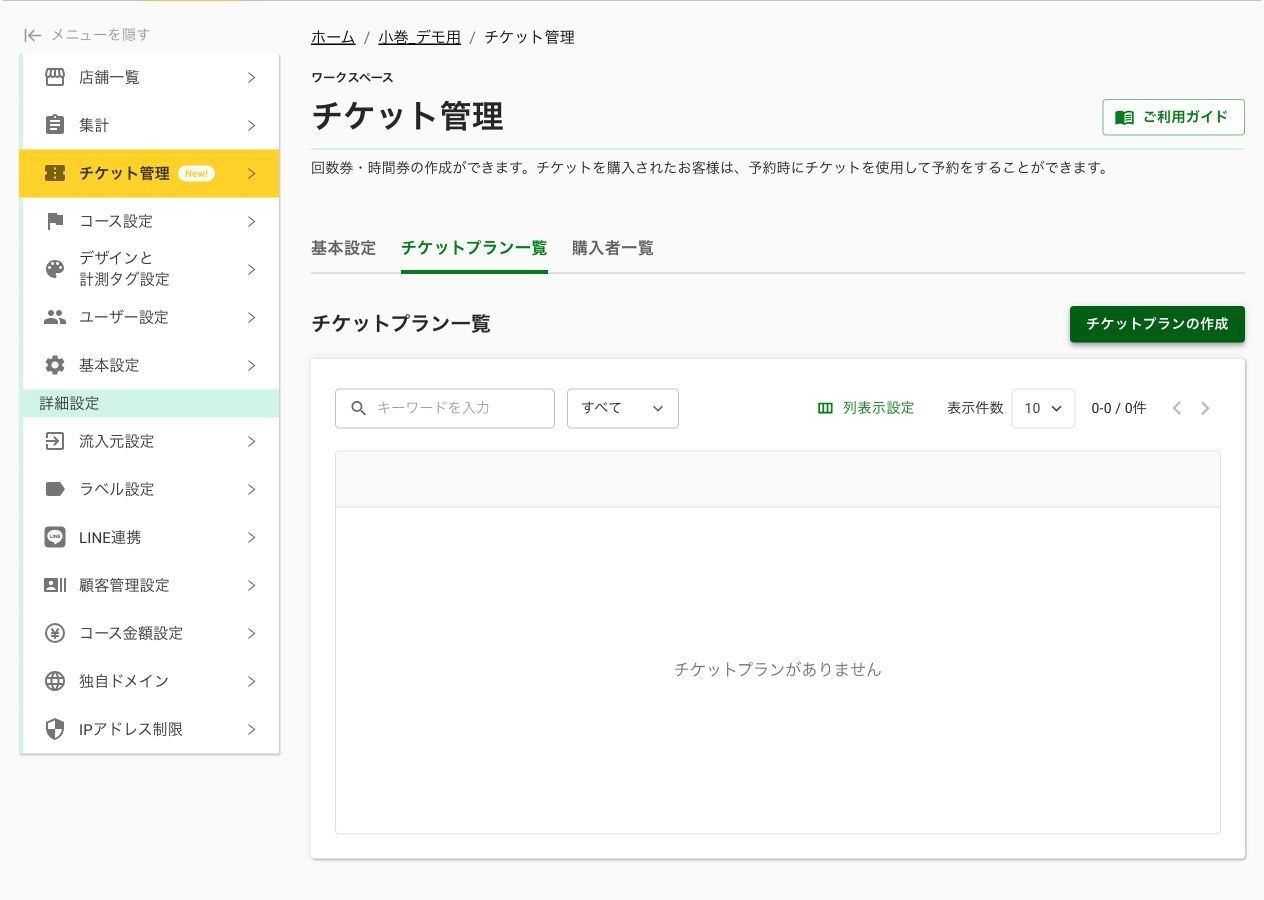Expand 集計 chevron

(x=251, y=125)
